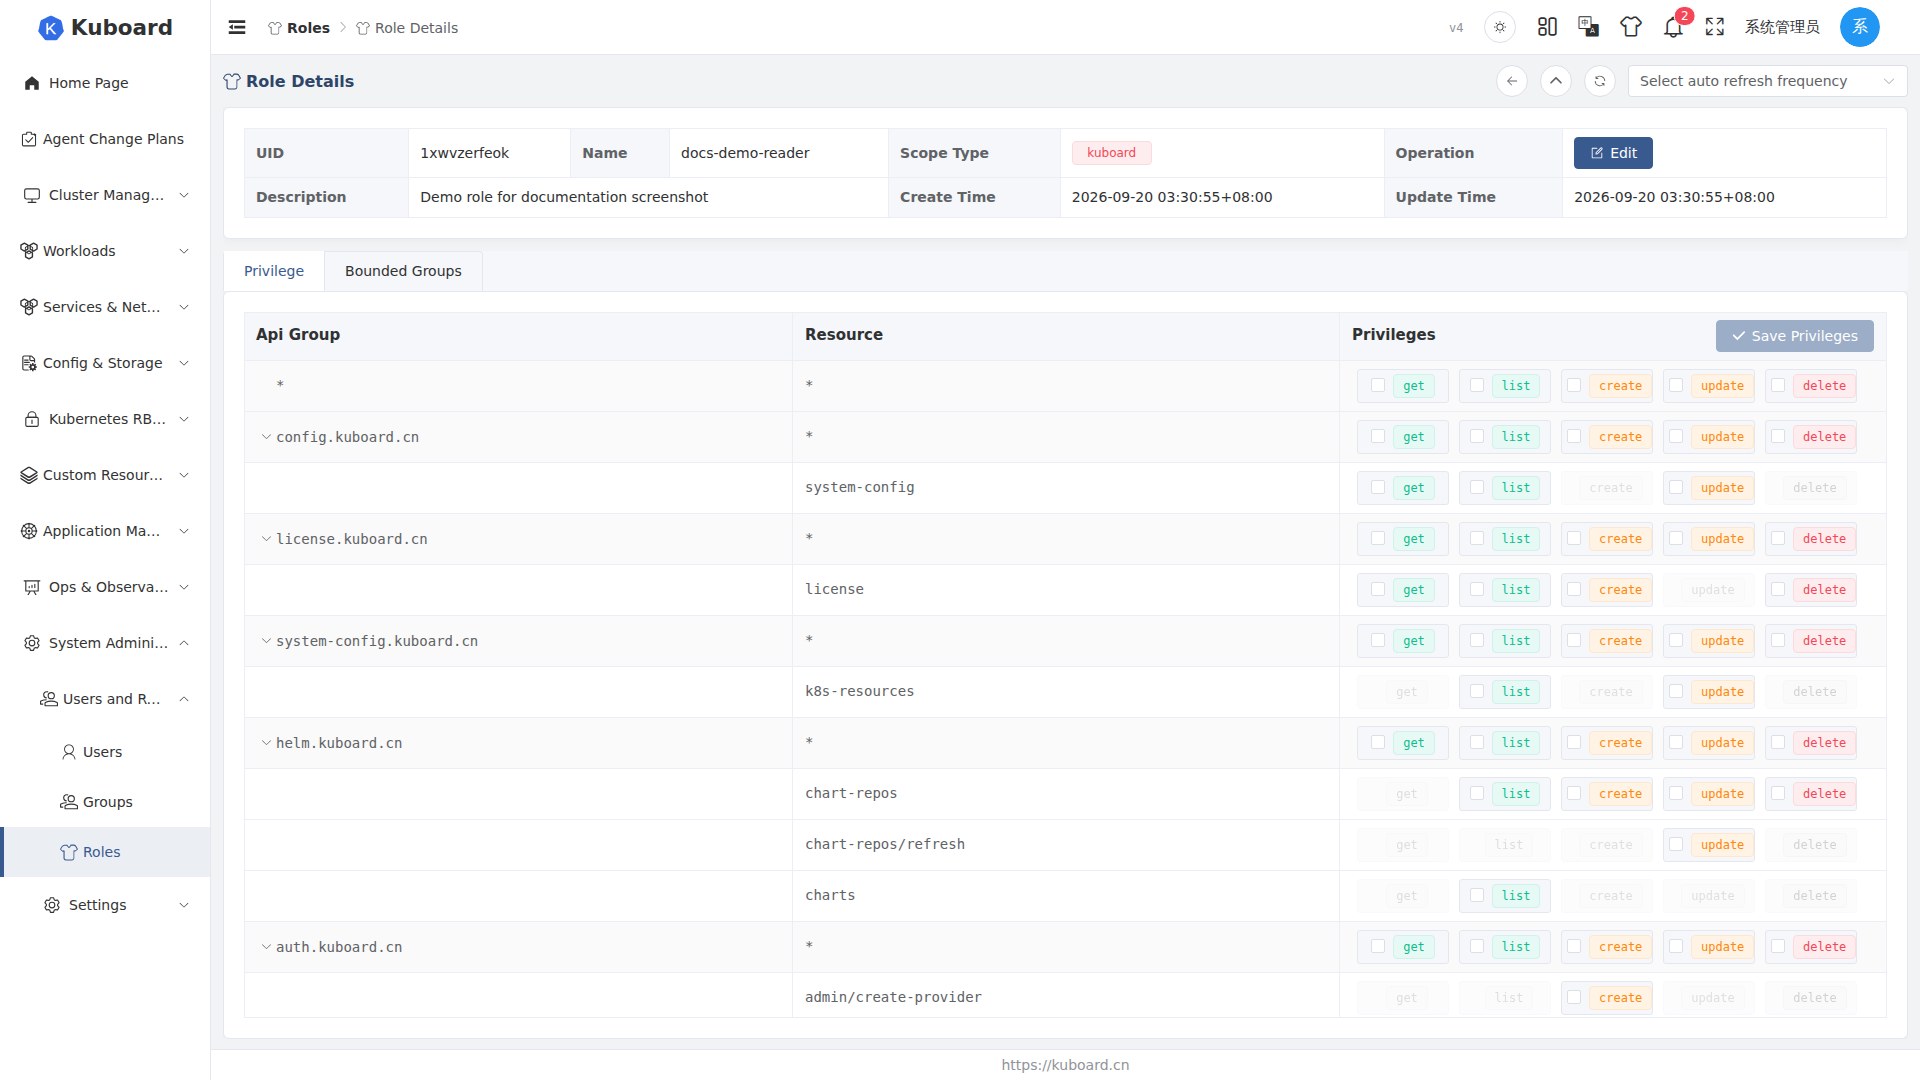The height and width of the screenshot is (1080, 1920).
Task: Click the description text Demo role for documentation
Action: tap(564, 197)
